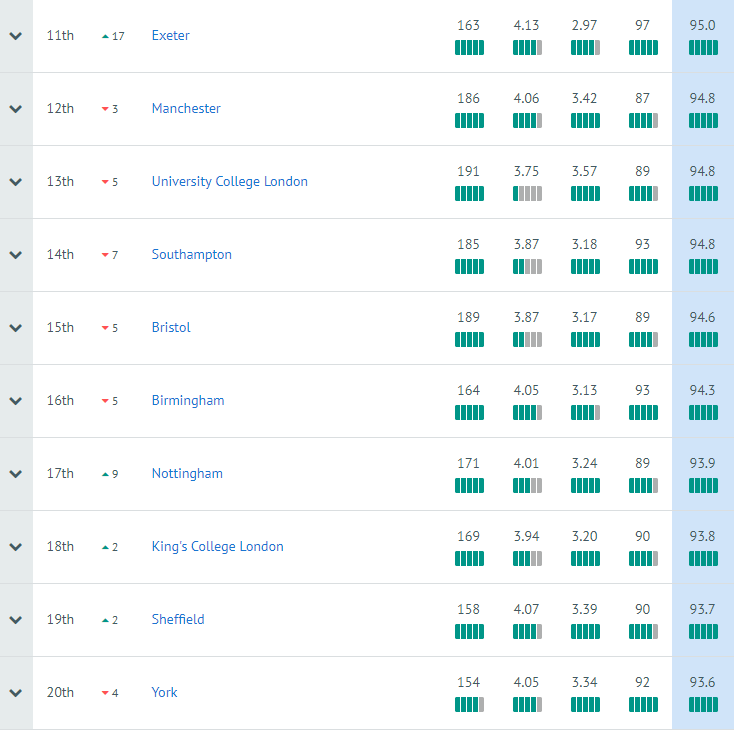Image resolution: width=734 pixels, height=730 pixels.
Task: Expand the Bristol row chevron
Action: click(16, 328)
